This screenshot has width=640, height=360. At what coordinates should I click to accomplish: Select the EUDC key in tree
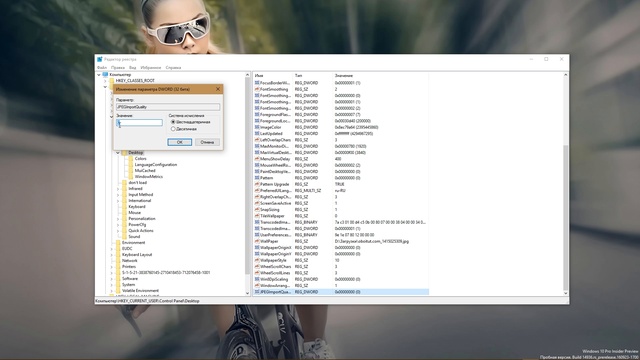(x=127, y=248)
